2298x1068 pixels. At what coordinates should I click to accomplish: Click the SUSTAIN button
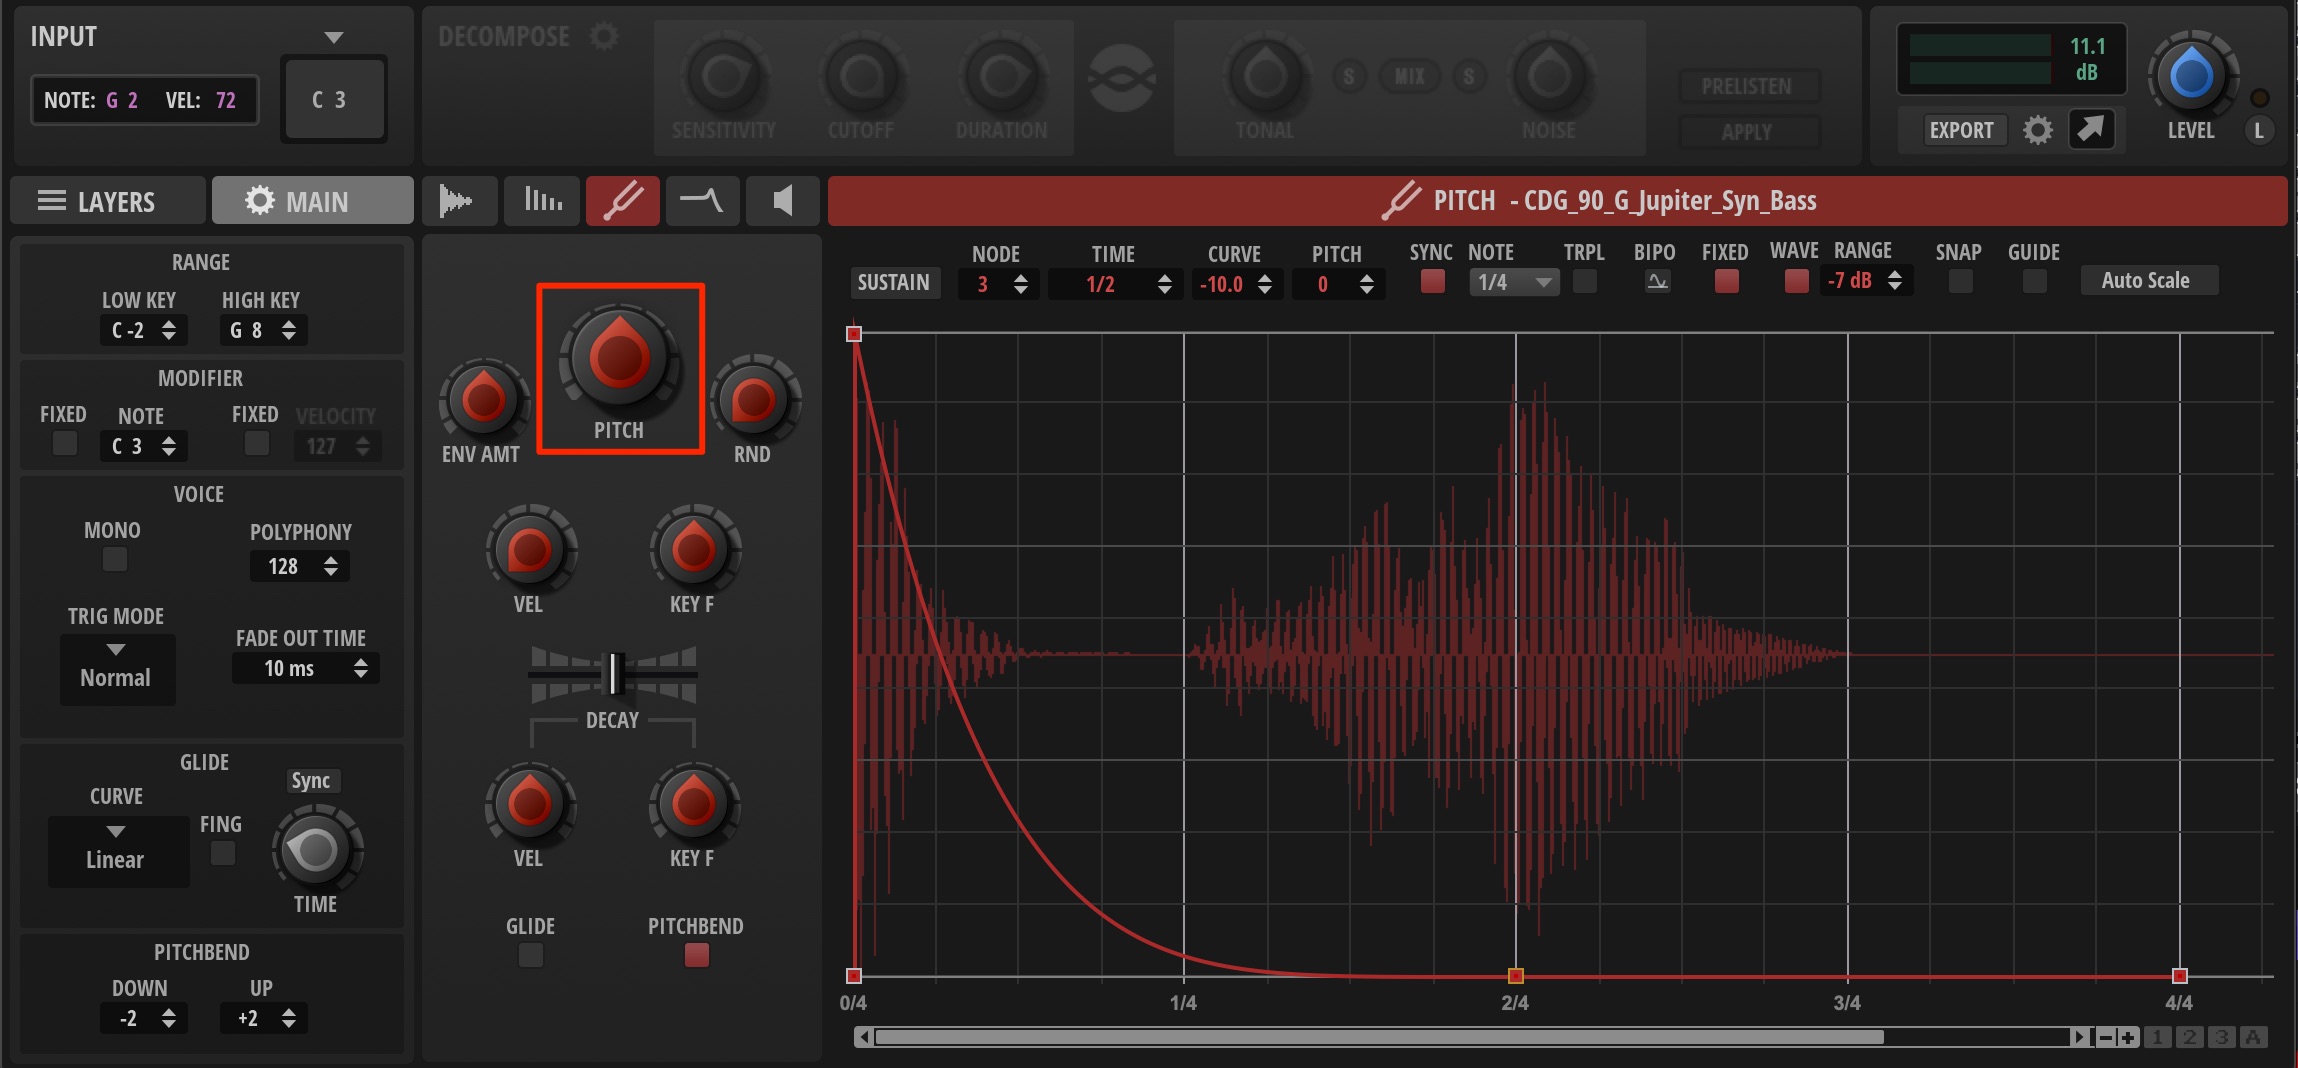pyautogui.click(x=893, y=283)
